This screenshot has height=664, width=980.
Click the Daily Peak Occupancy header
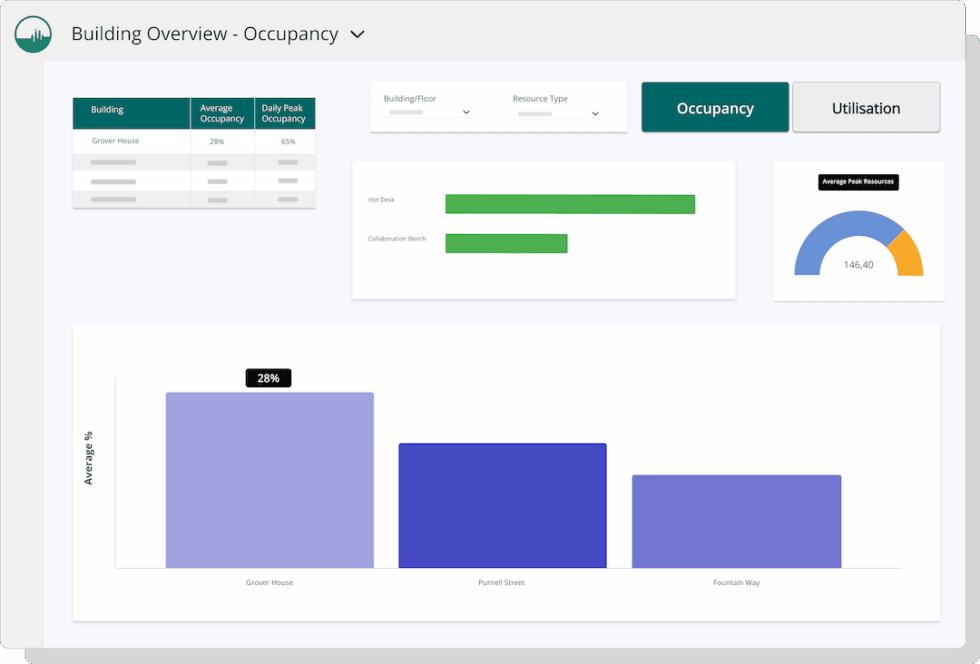[x=285, y=113]
